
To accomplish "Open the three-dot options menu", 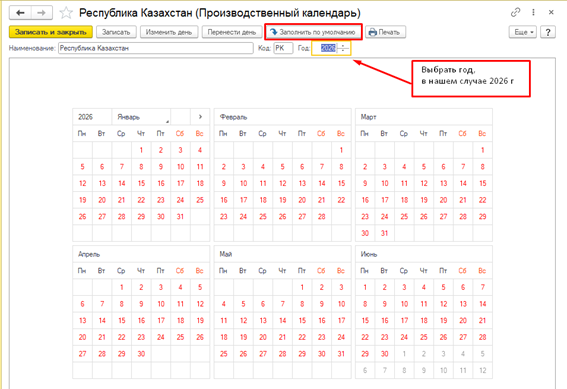I will pos(533,12).
